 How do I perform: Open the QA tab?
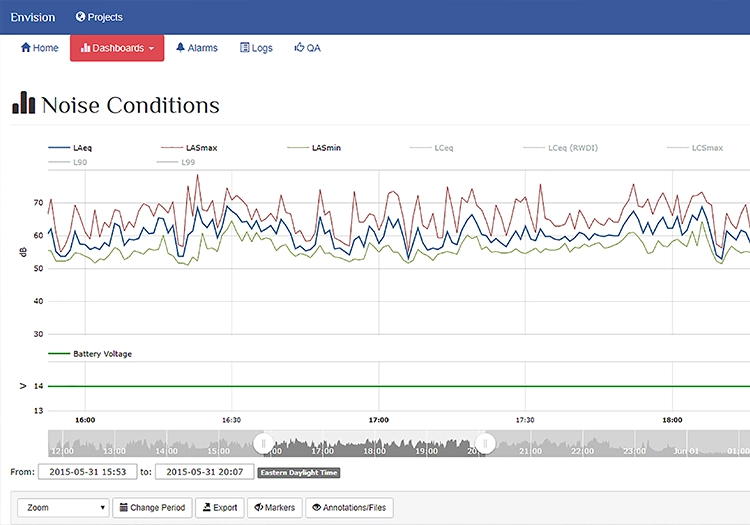(x=307, y=48)
